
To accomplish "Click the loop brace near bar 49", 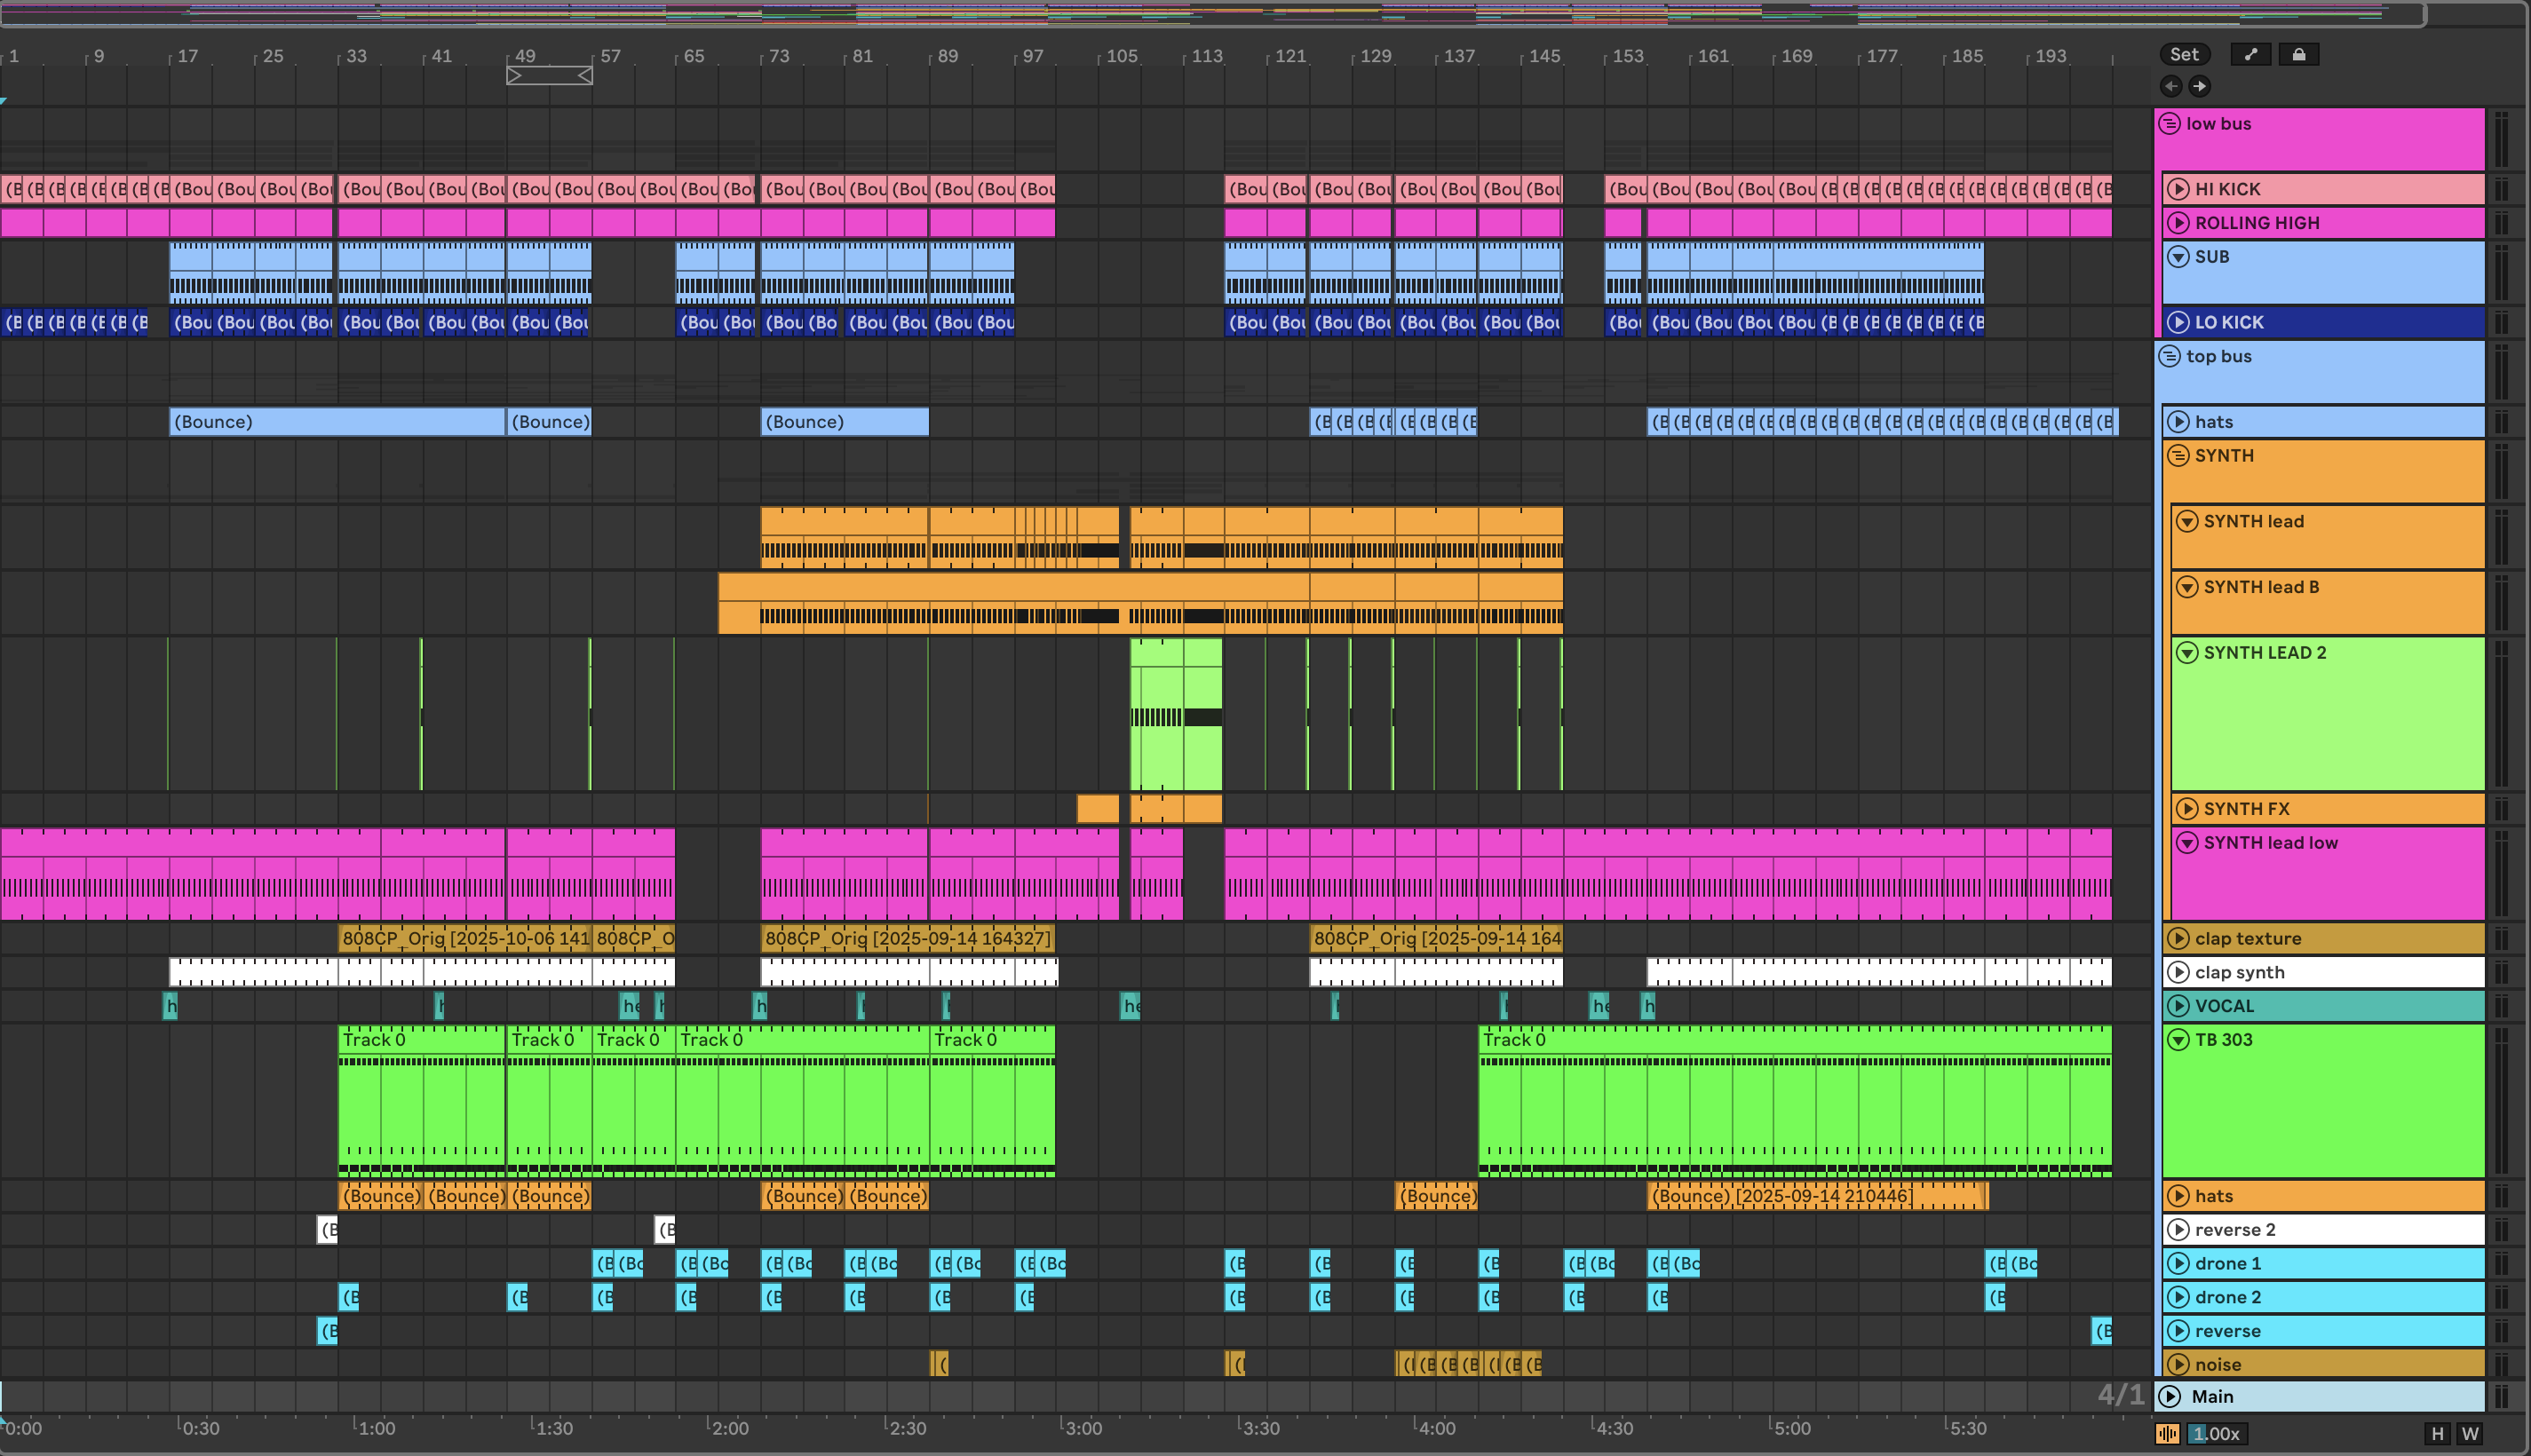I will 549,75.
